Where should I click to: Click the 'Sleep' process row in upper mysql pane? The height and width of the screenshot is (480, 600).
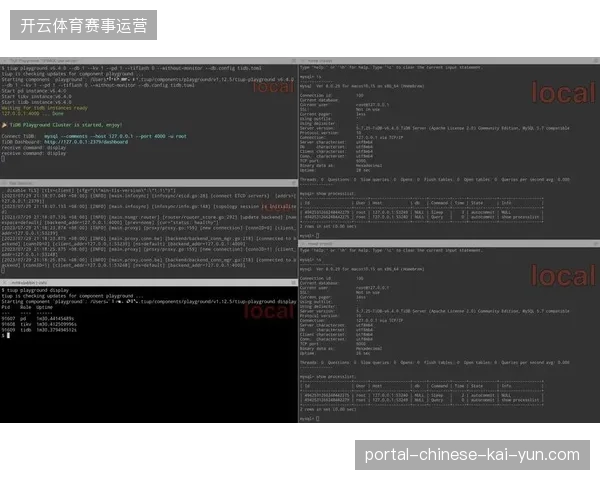pos(422,212)
